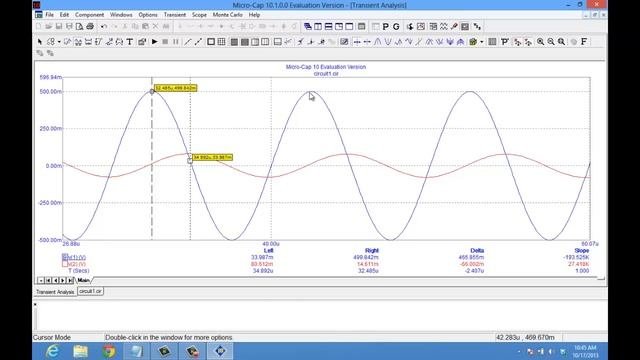Image resolution: width=640 pixels, height=360 pixels.
Task: Open File Explorer from the taskbar
Action: point(81,351)
